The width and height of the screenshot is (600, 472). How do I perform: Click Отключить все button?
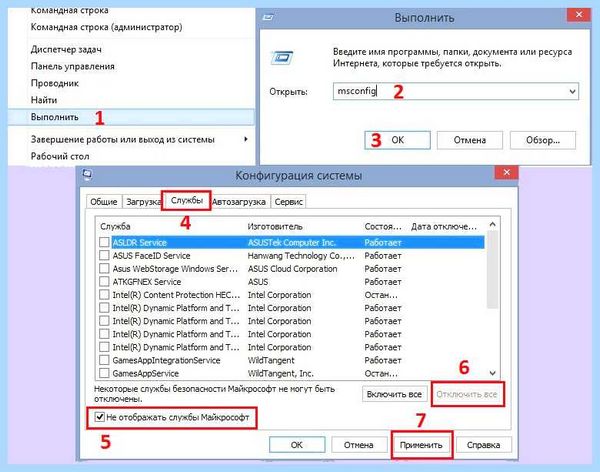(467, 394)
